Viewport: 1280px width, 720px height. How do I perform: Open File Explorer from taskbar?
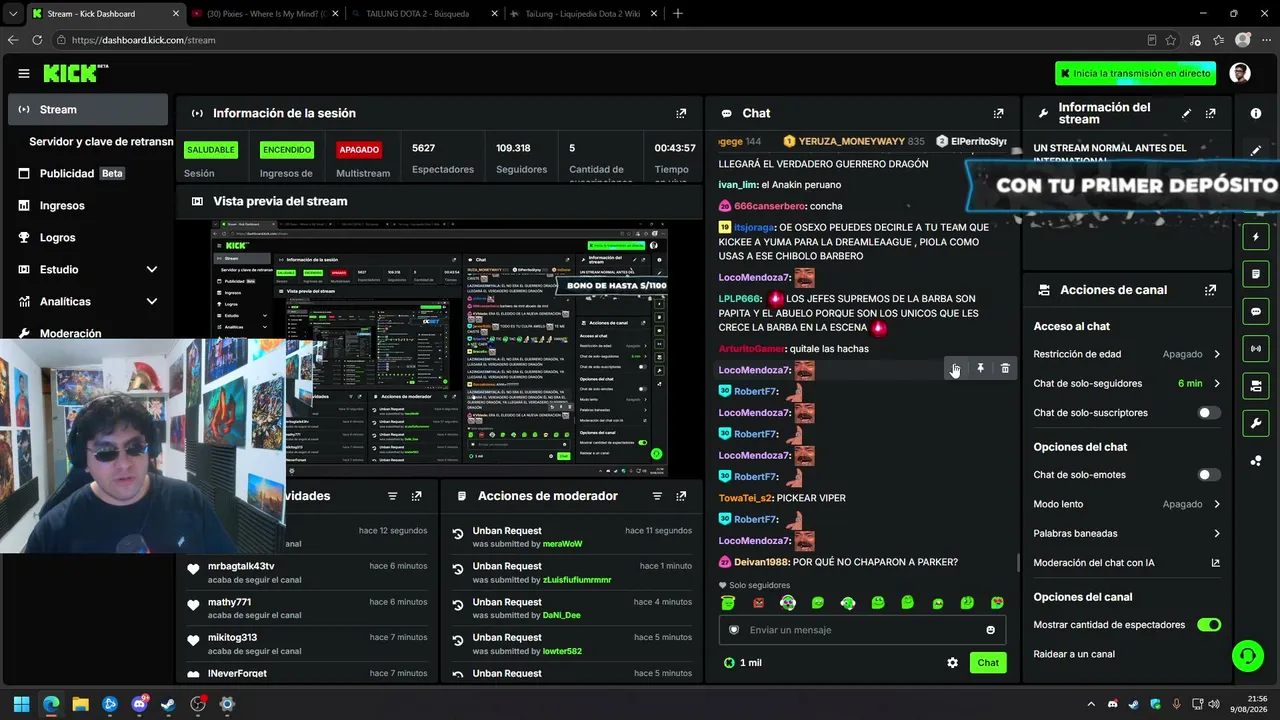[x=80, y=704]
